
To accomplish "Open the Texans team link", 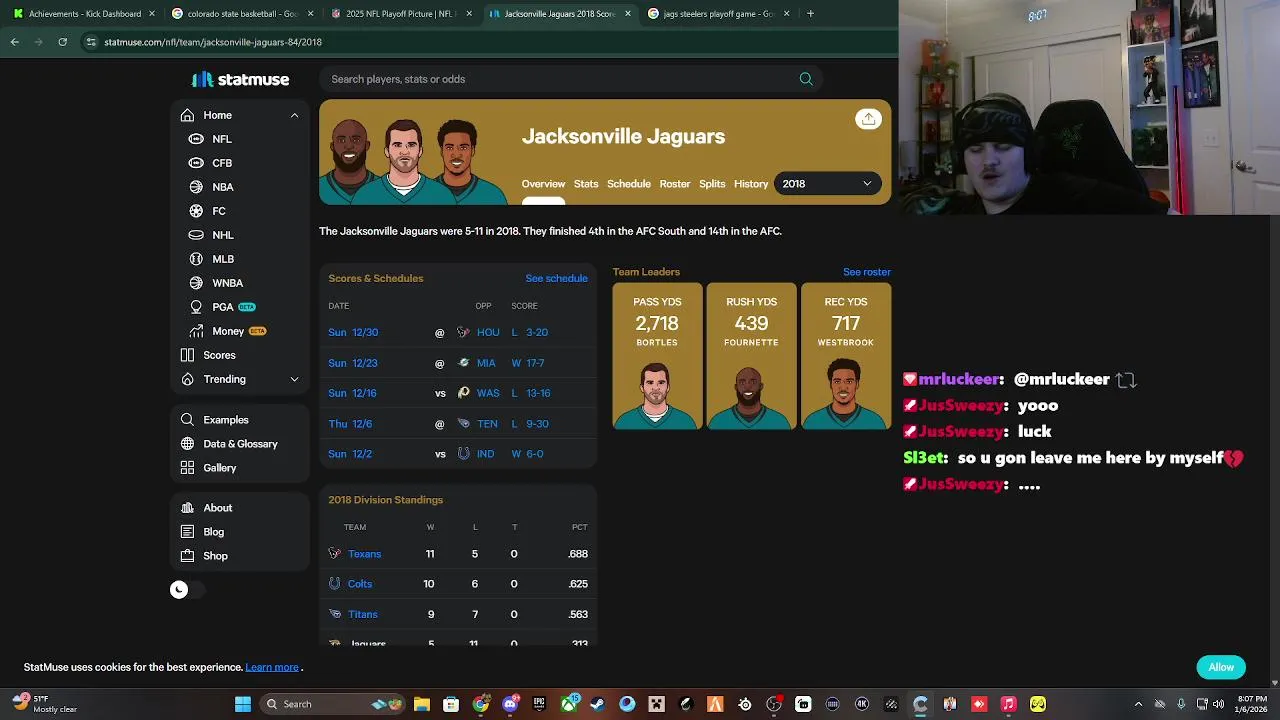I will click(x=364, y=554).
